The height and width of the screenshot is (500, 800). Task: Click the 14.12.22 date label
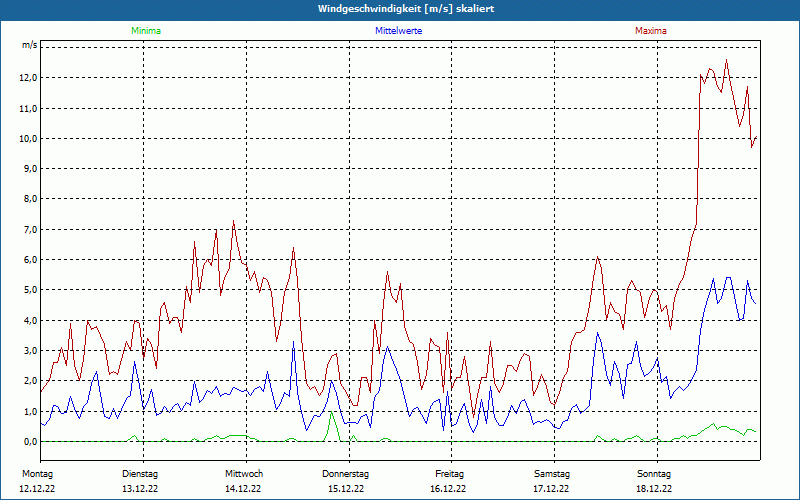[x=243, y=489]
